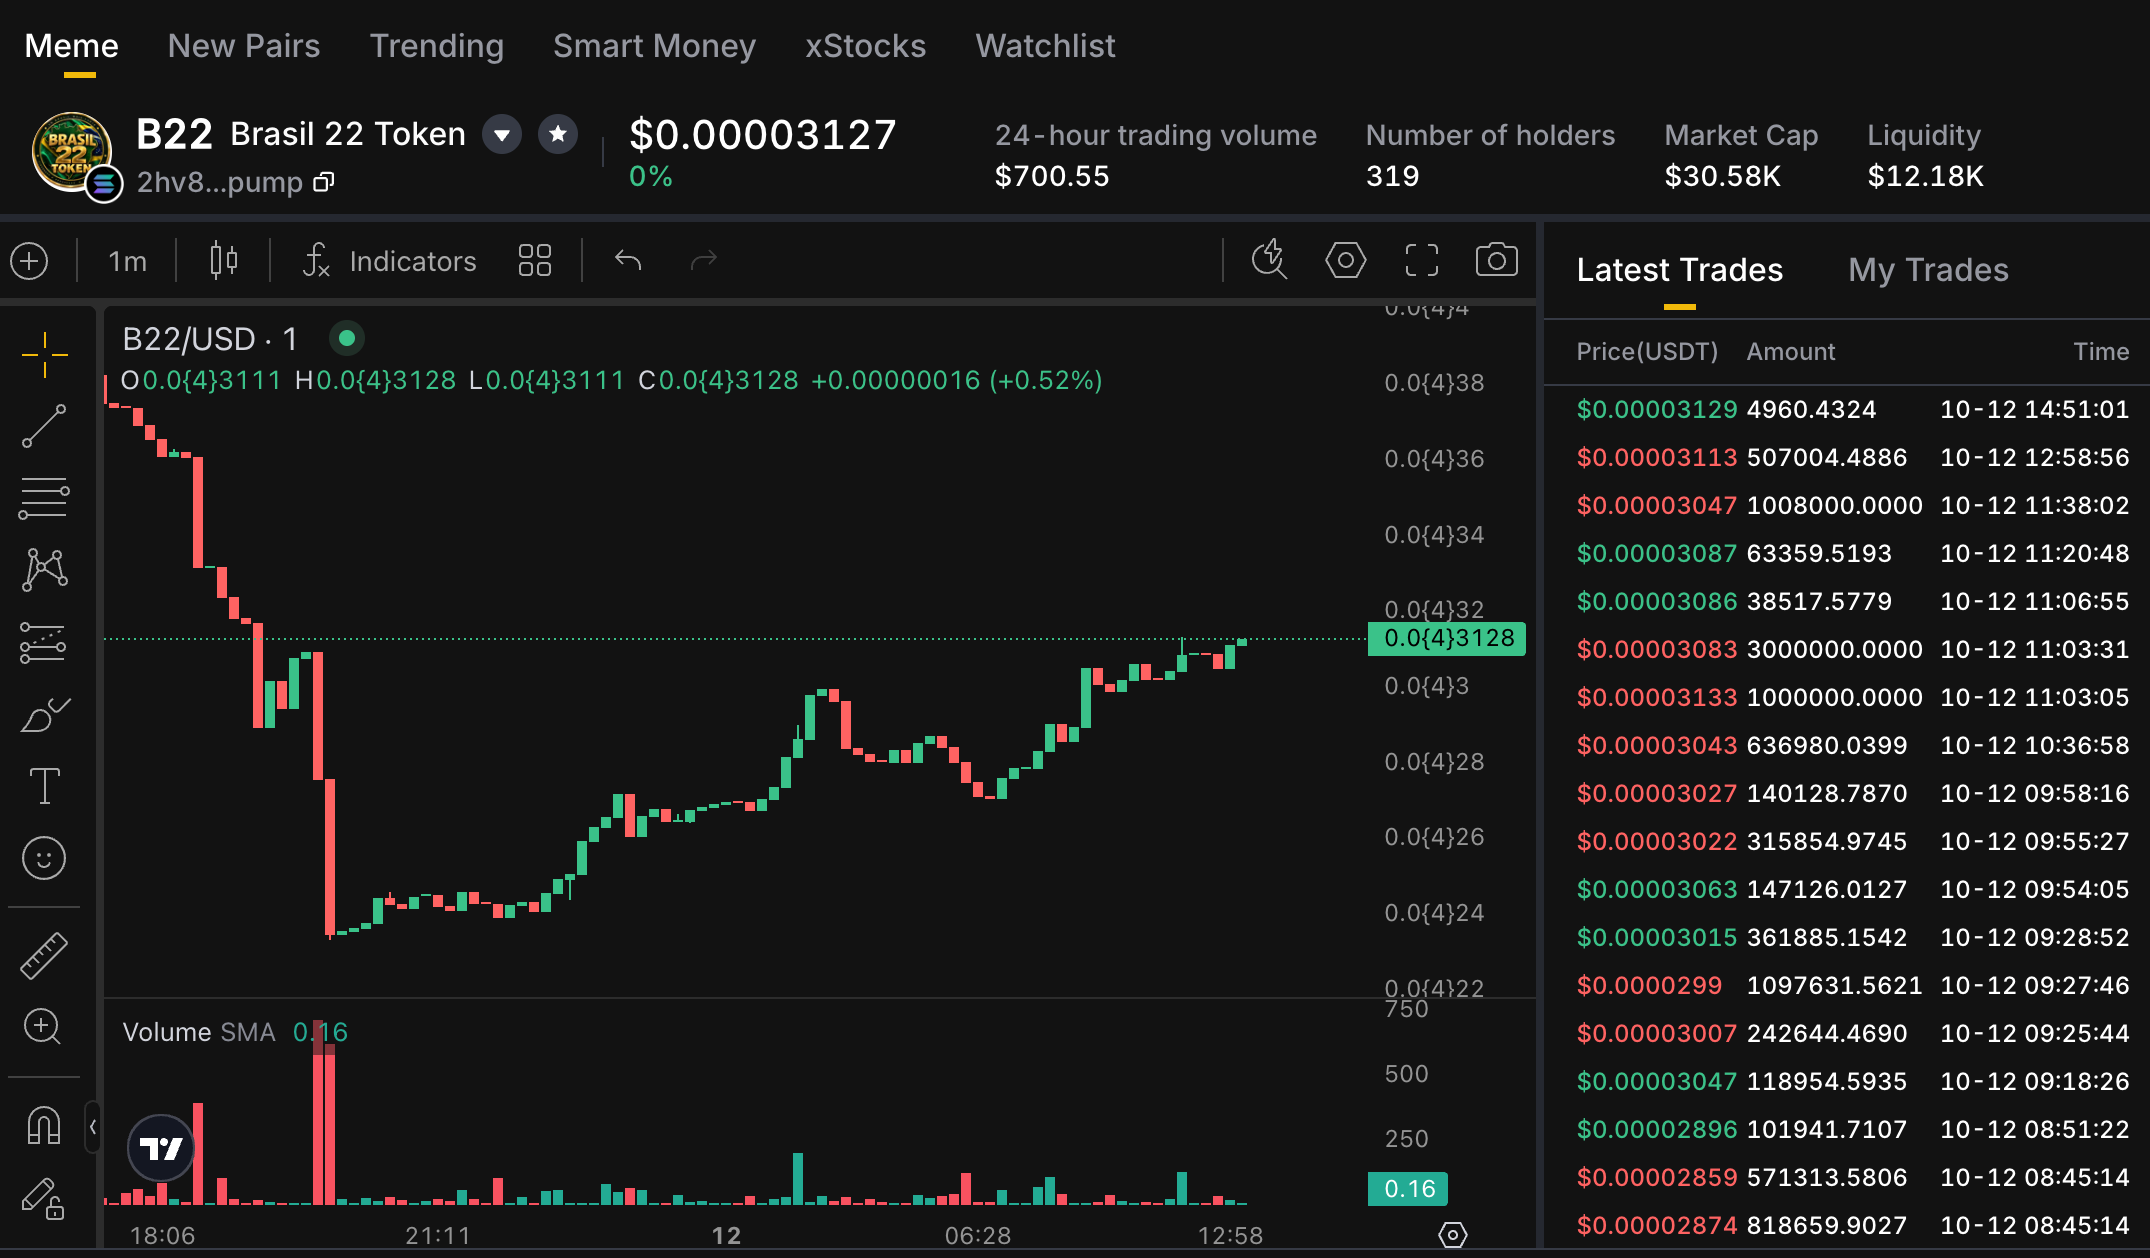Click the zoom in tool

(x=44, y=1027)
